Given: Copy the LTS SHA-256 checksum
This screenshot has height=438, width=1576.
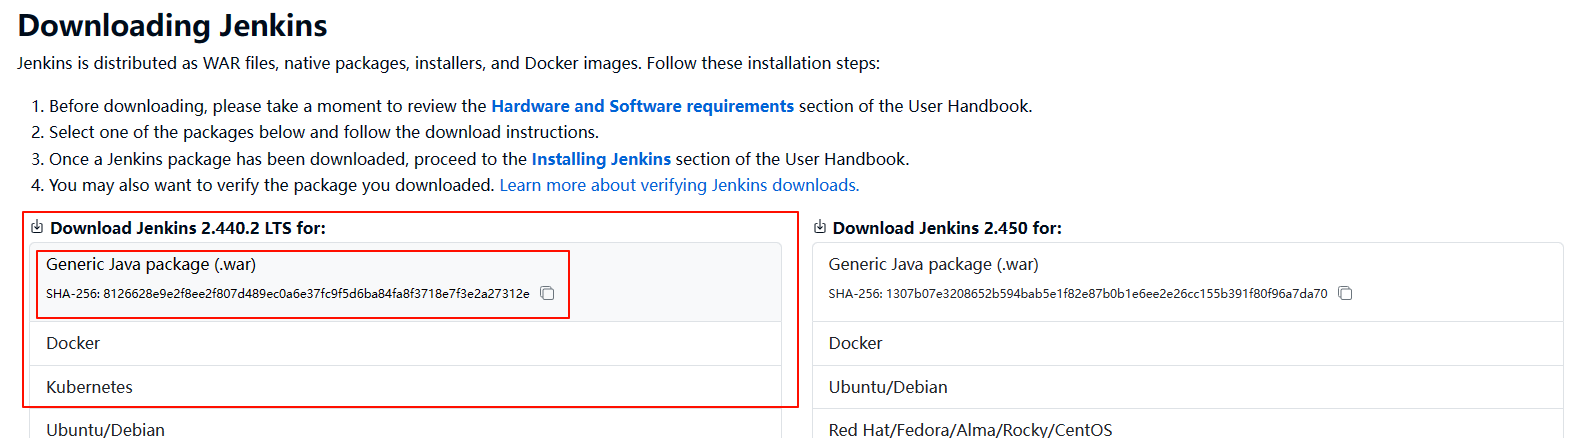Looking at the screenshot, I should [547, 293].
